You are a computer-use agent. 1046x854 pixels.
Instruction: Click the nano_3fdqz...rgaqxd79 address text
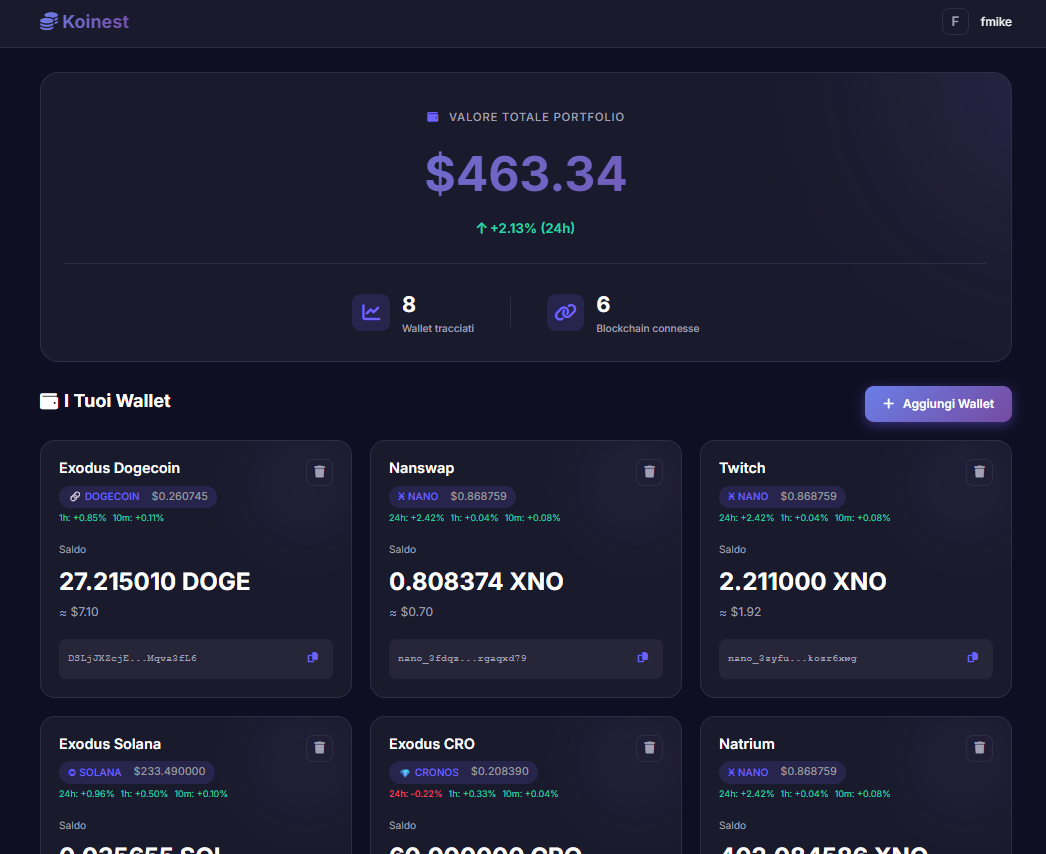462,659
